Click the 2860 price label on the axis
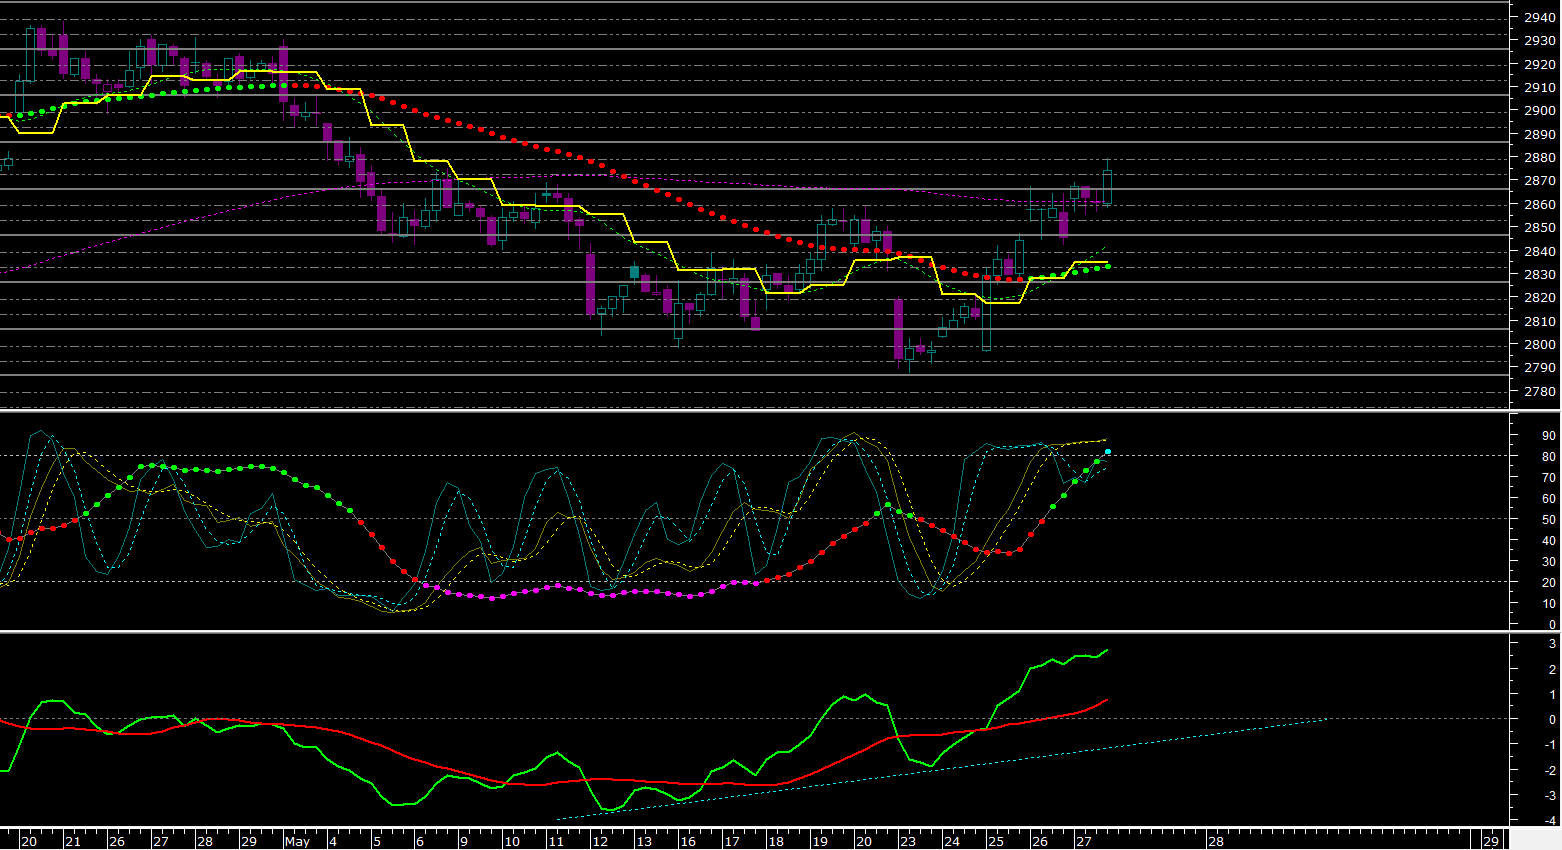The image size is (1562, 850). click(x=1539, y=204)
